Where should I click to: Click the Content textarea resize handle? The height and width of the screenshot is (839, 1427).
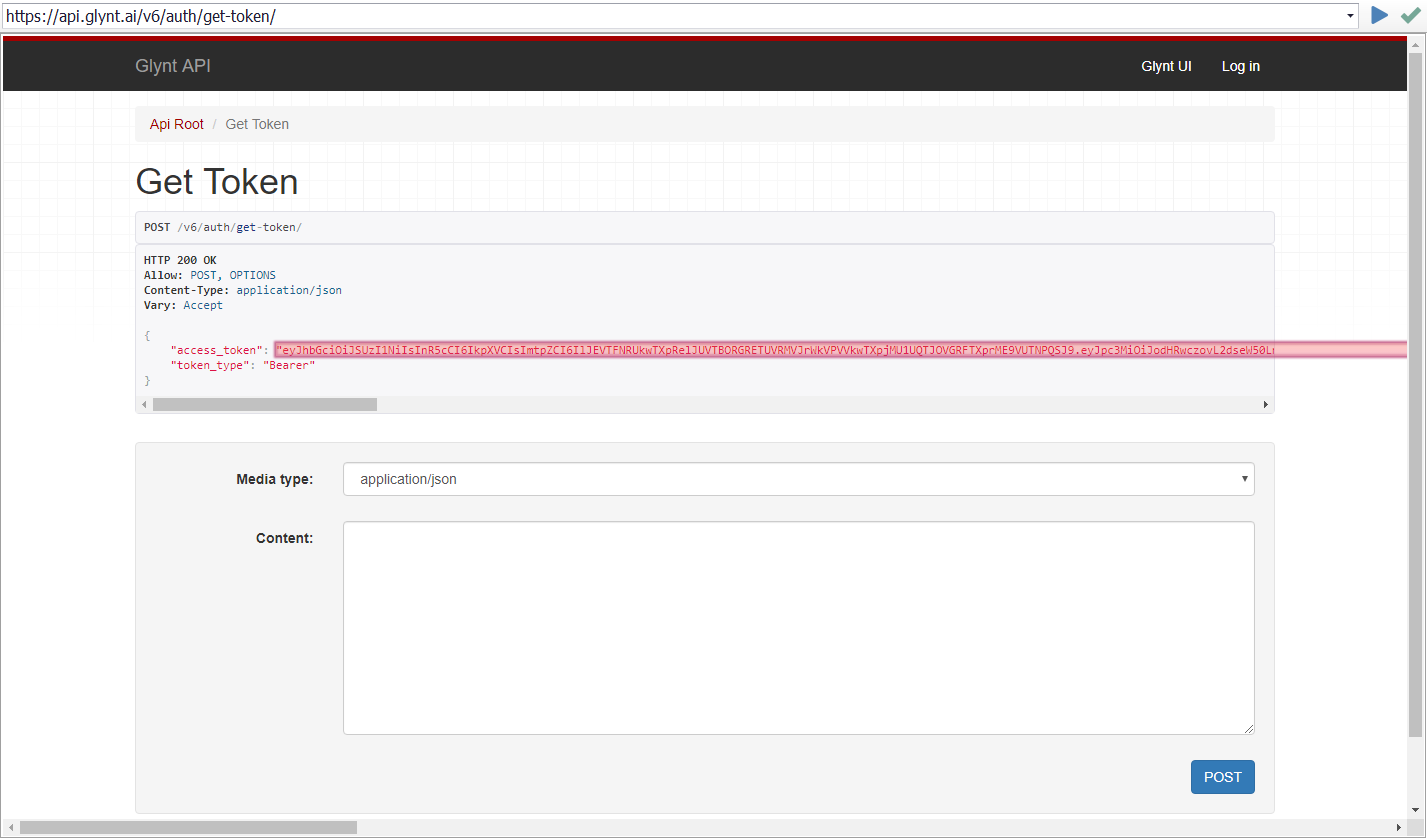pyautogui.click(x=1249, y=729)
